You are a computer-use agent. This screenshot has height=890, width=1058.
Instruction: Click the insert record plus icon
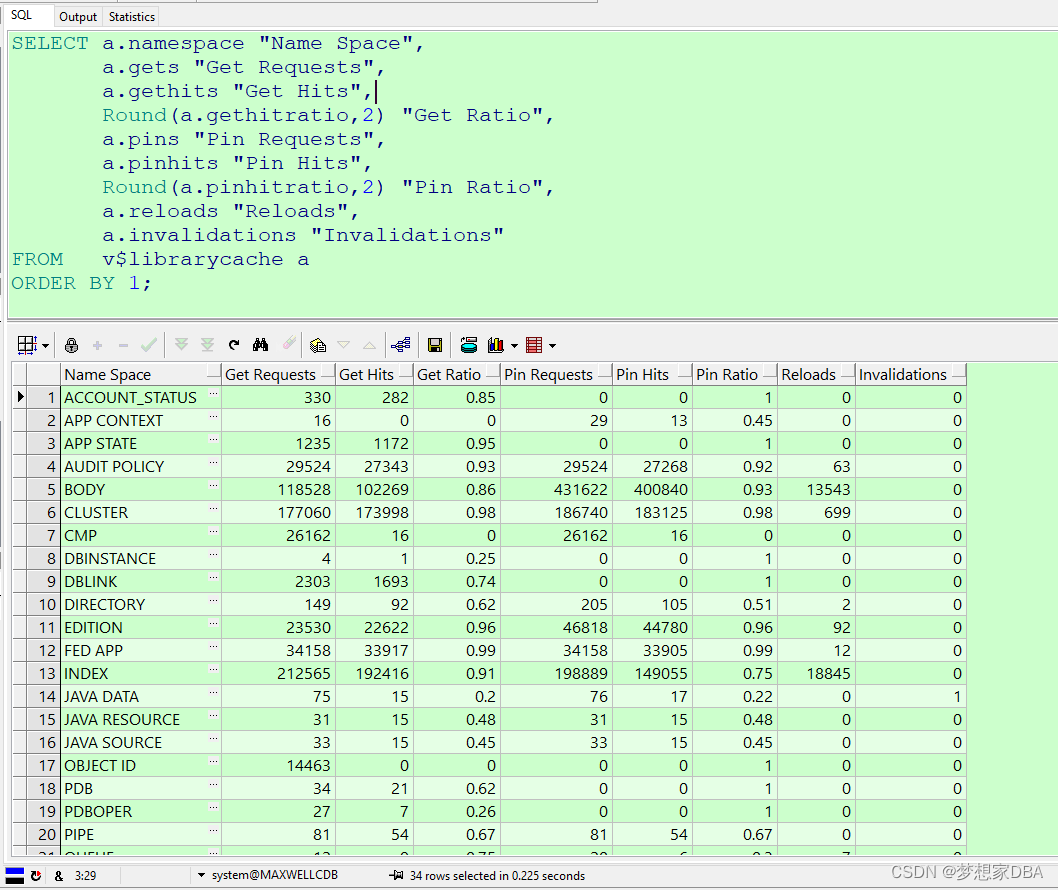click(x=97, y=345)
